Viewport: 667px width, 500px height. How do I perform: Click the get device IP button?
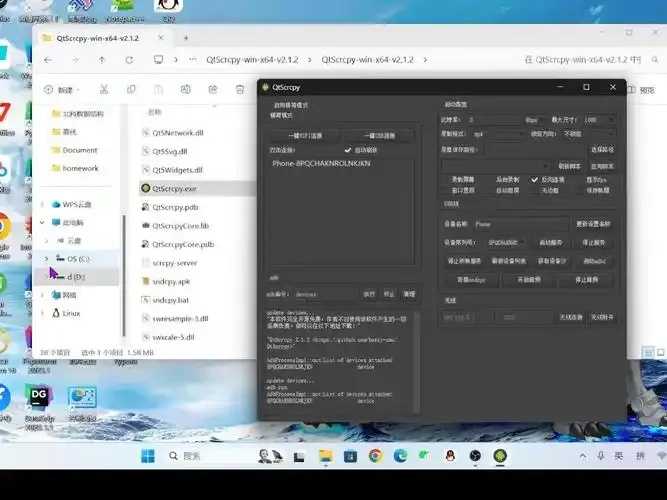click(552, 261)
